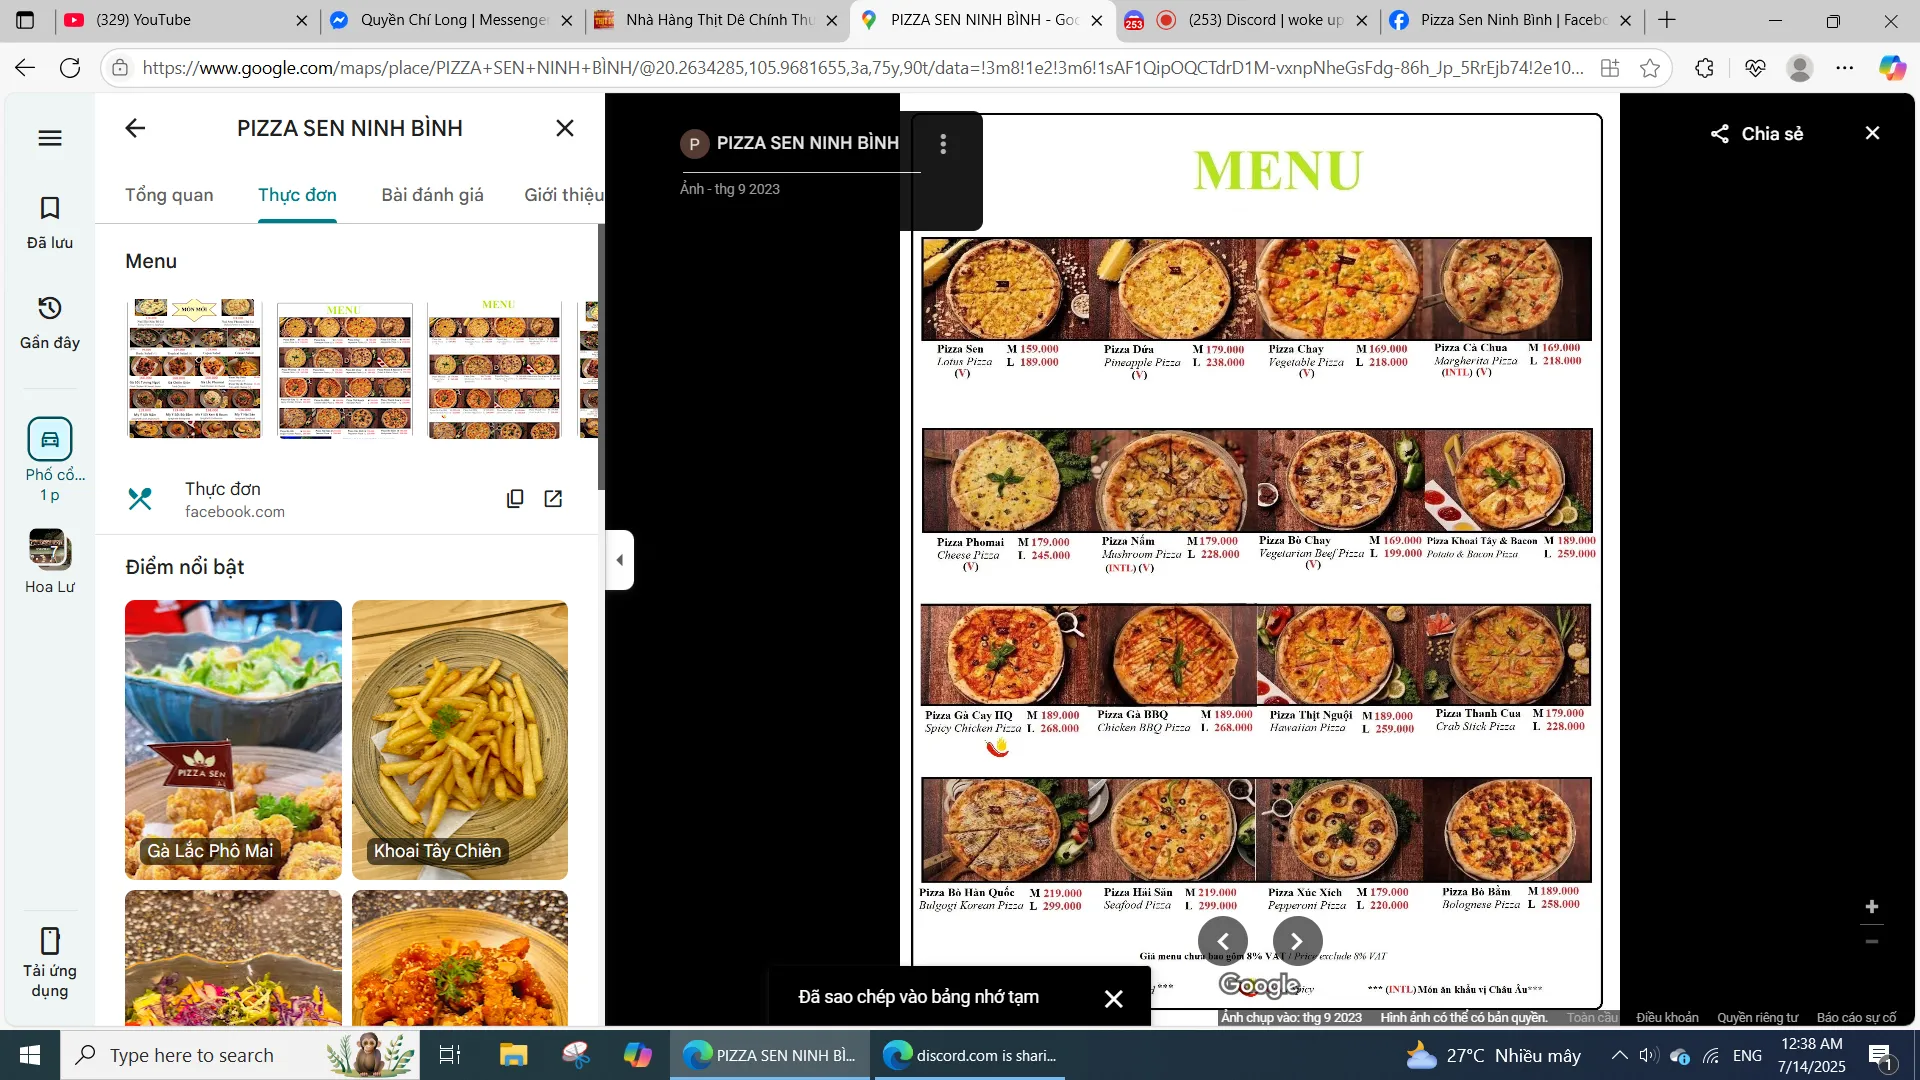Open the Windows Start menu
This screenshot has width=1920, height=1080.
[30, 1055]
